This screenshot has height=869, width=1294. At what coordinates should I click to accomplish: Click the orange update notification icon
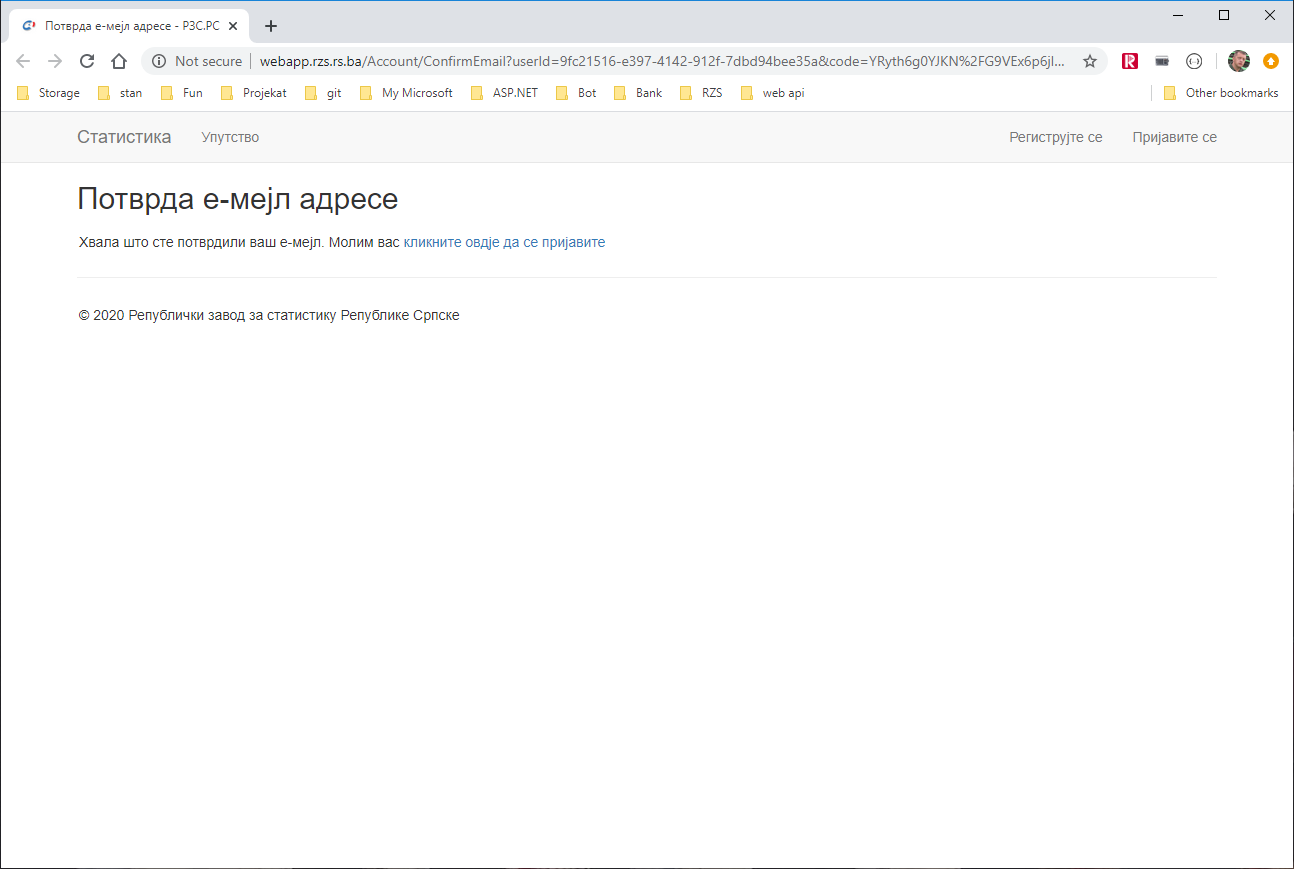pos(1271,61)
